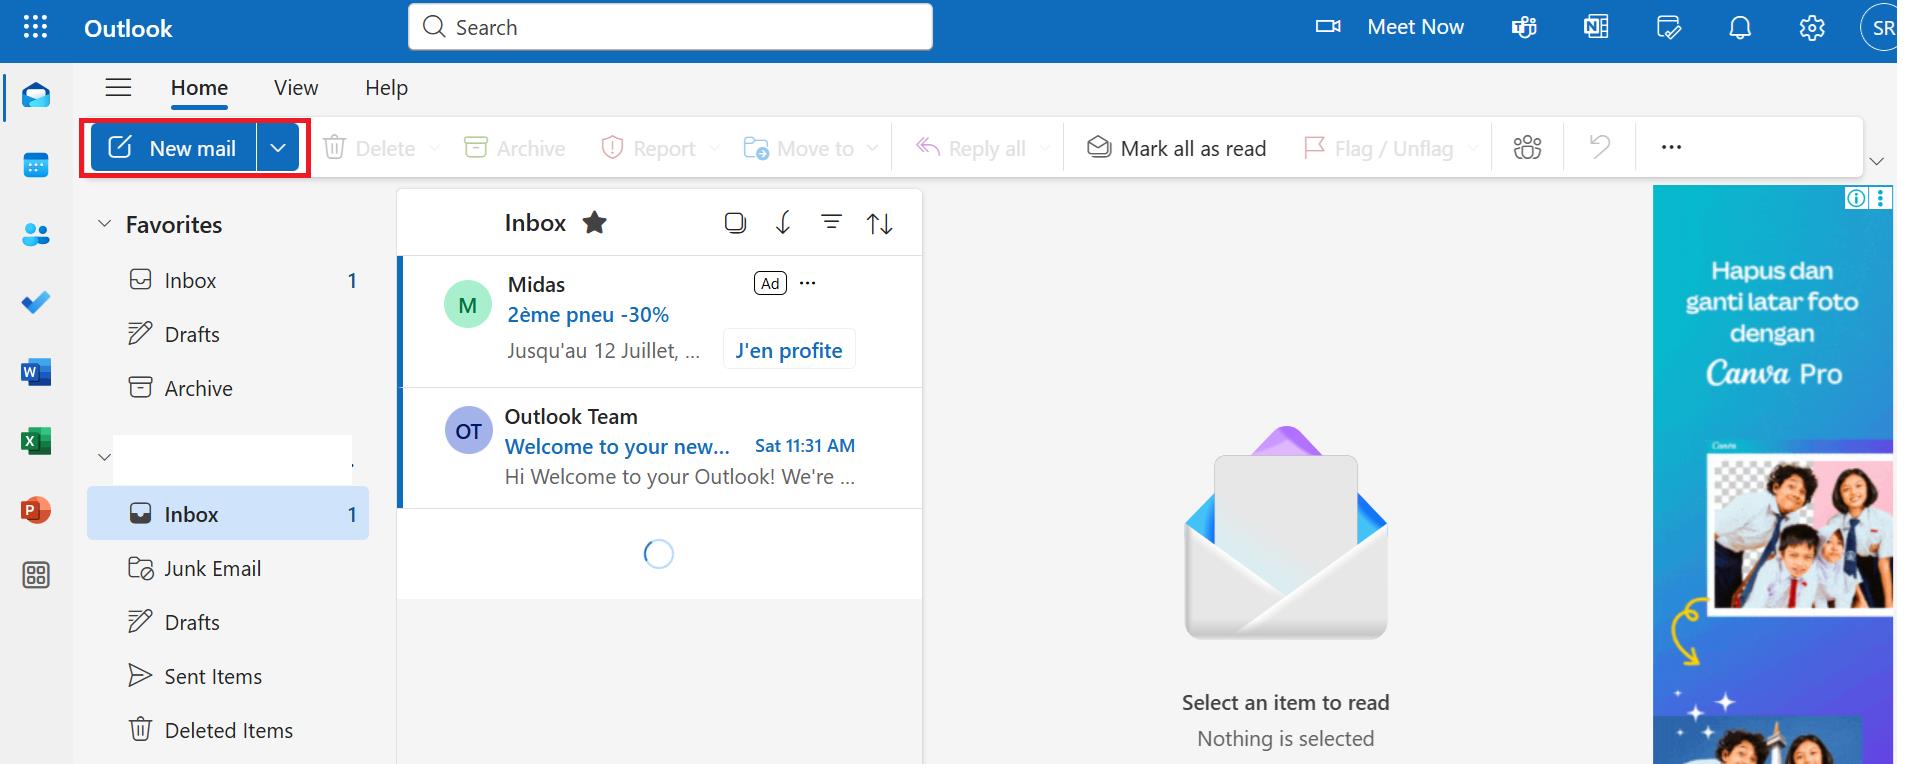Launch Word from the left sidebar
This screenshot has height=764, width=1909.
[36, 373]
